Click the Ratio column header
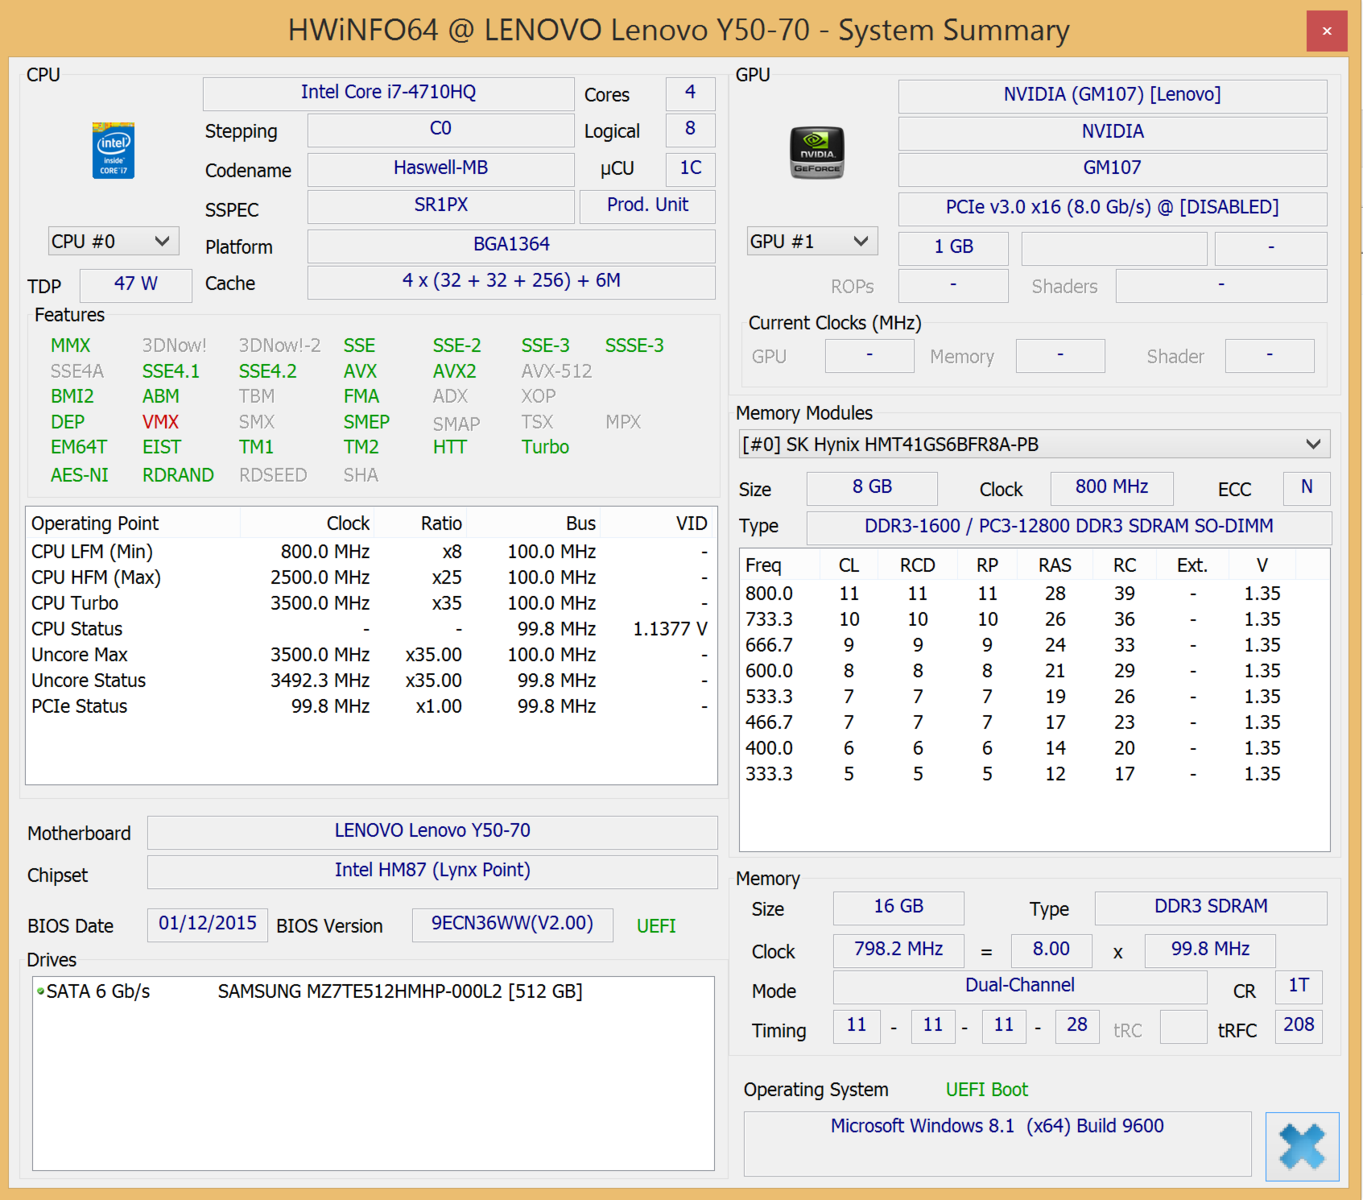The width and height of the screenshot is (1363, 1200). pyautogui.click(x=420, y=523)
